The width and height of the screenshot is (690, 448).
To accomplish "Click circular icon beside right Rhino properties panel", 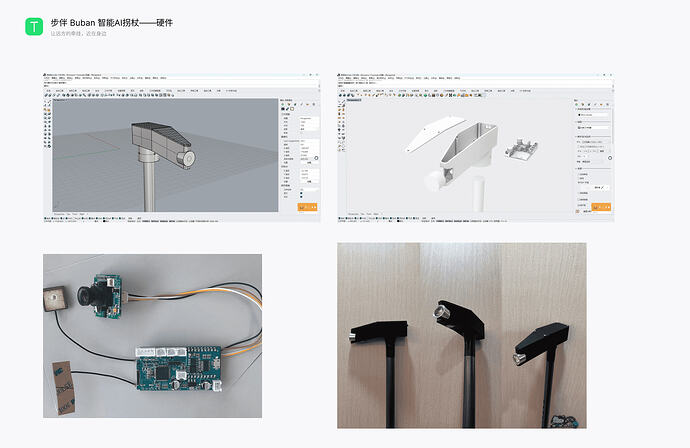I will coord(610,158).
